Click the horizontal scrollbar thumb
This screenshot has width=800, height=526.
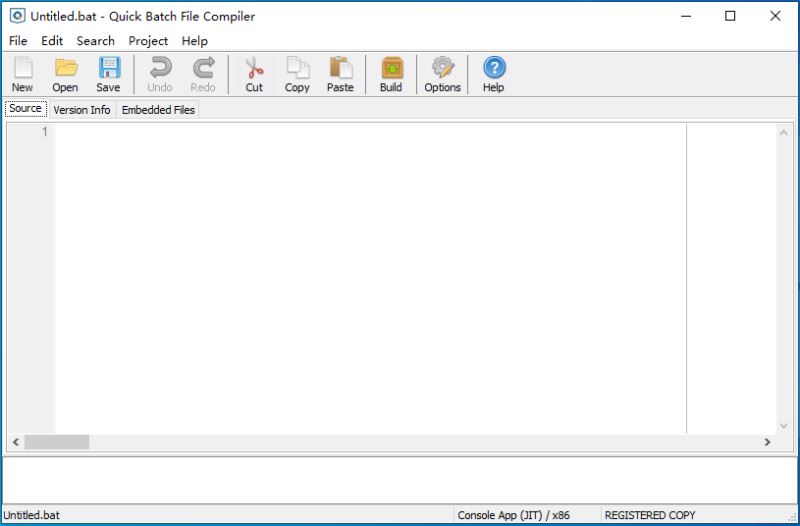point(57,442)
